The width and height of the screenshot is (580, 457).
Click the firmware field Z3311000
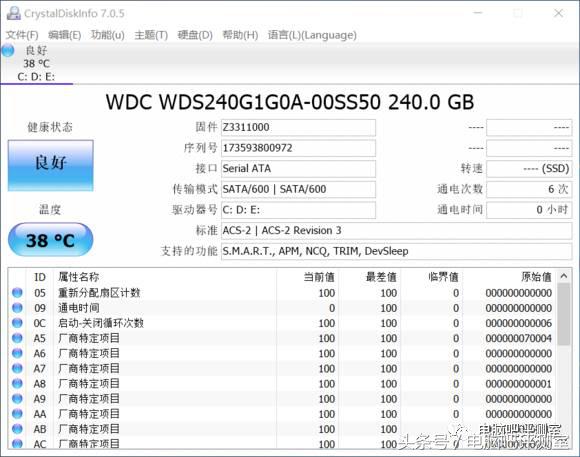coord(298,128)
